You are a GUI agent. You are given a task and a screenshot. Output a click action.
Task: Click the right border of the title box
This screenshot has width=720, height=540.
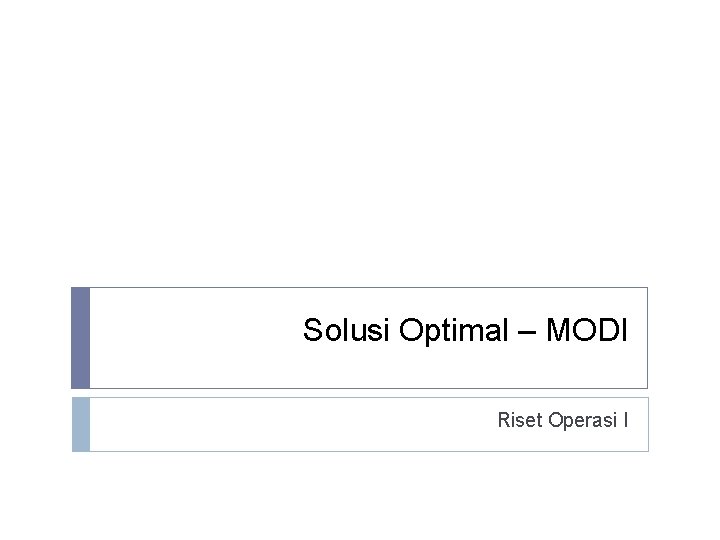click(647, 338)
